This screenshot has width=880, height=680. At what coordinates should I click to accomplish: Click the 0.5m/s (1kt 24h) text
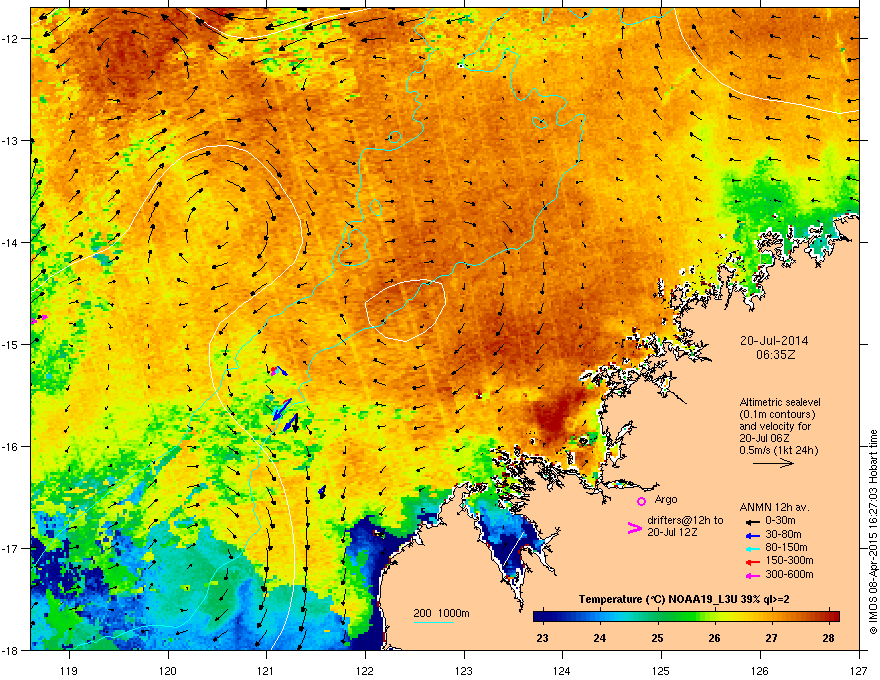pos(779,450)
